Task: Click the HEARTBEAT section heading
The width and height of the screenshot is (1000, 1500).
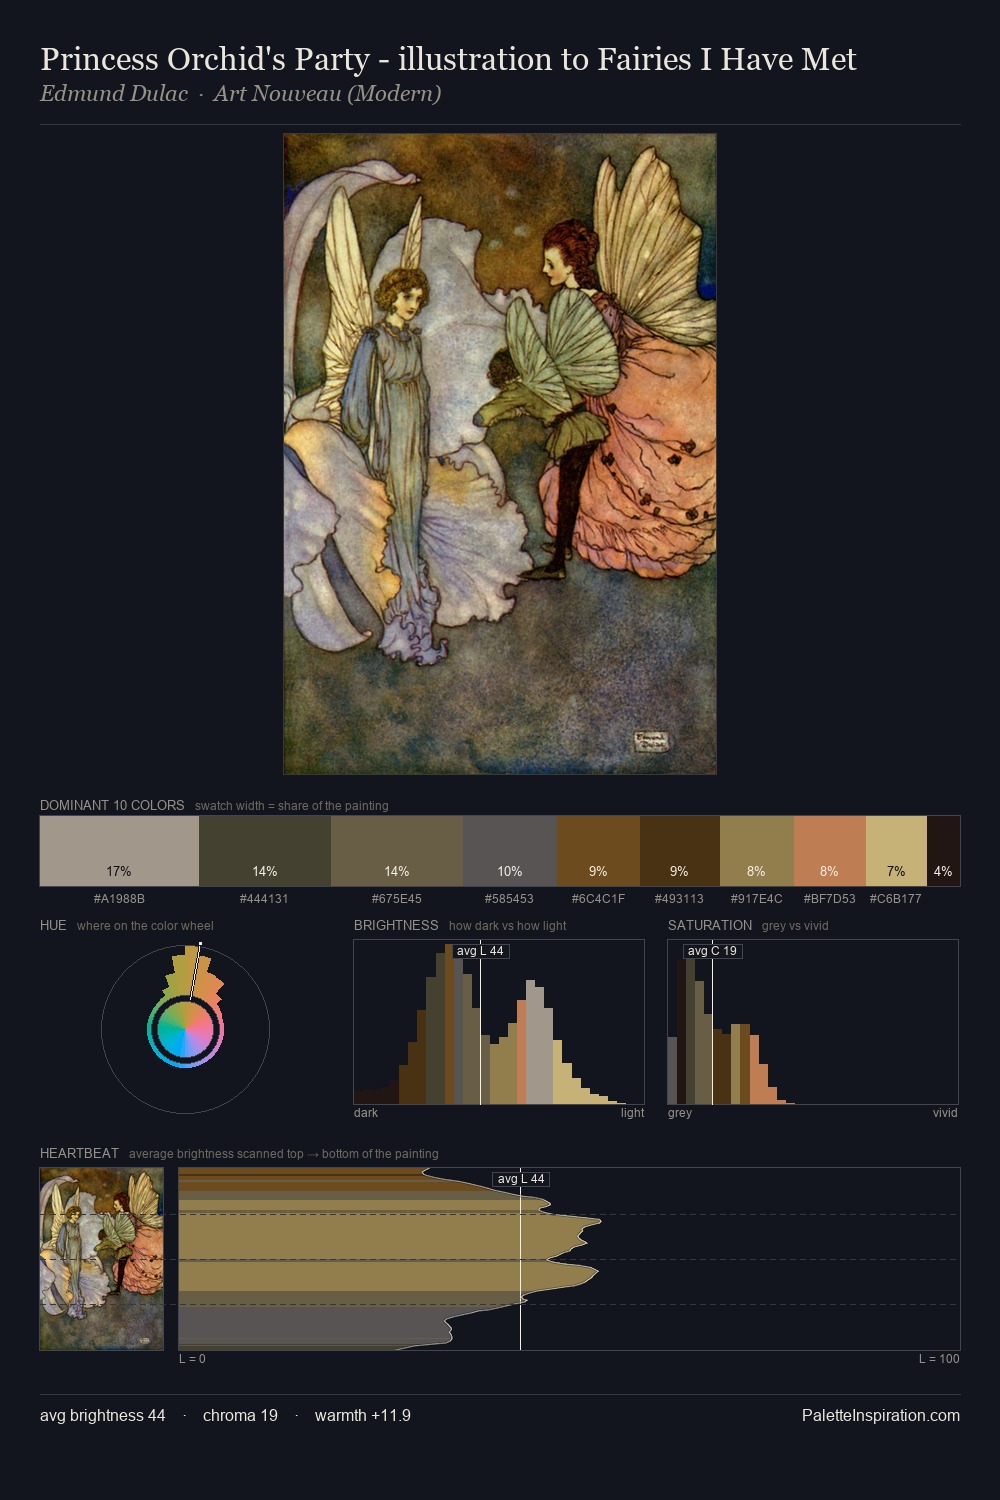Action: (x=79, y=1153)
